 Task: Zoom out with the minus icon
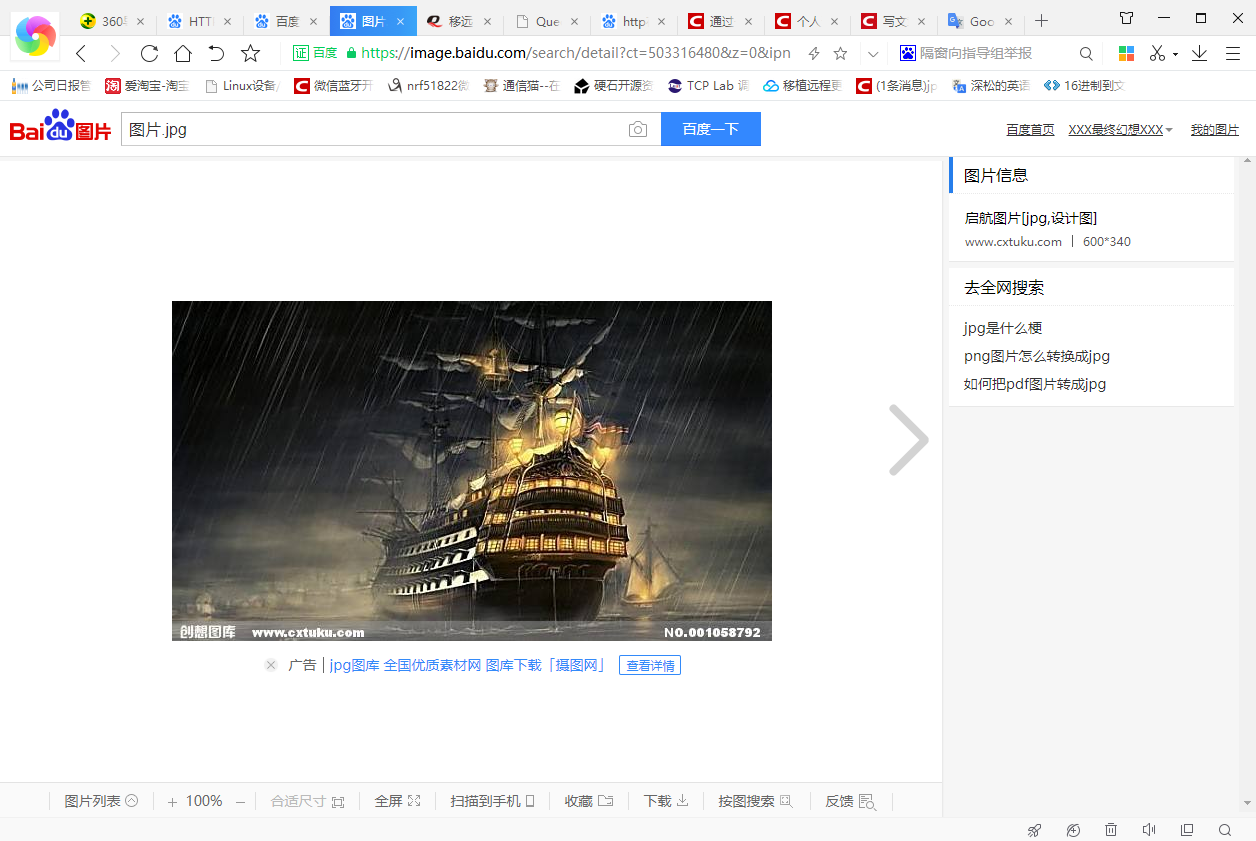point(240,802)
